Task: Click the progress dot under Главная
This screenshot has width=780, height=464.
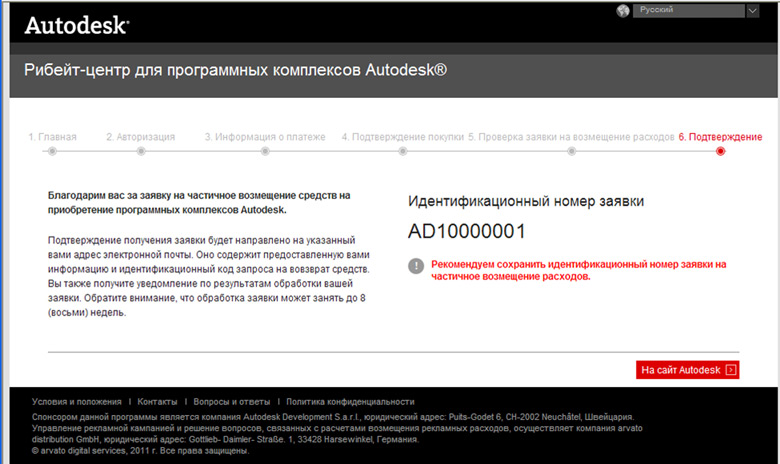Action: click(52, 151)
